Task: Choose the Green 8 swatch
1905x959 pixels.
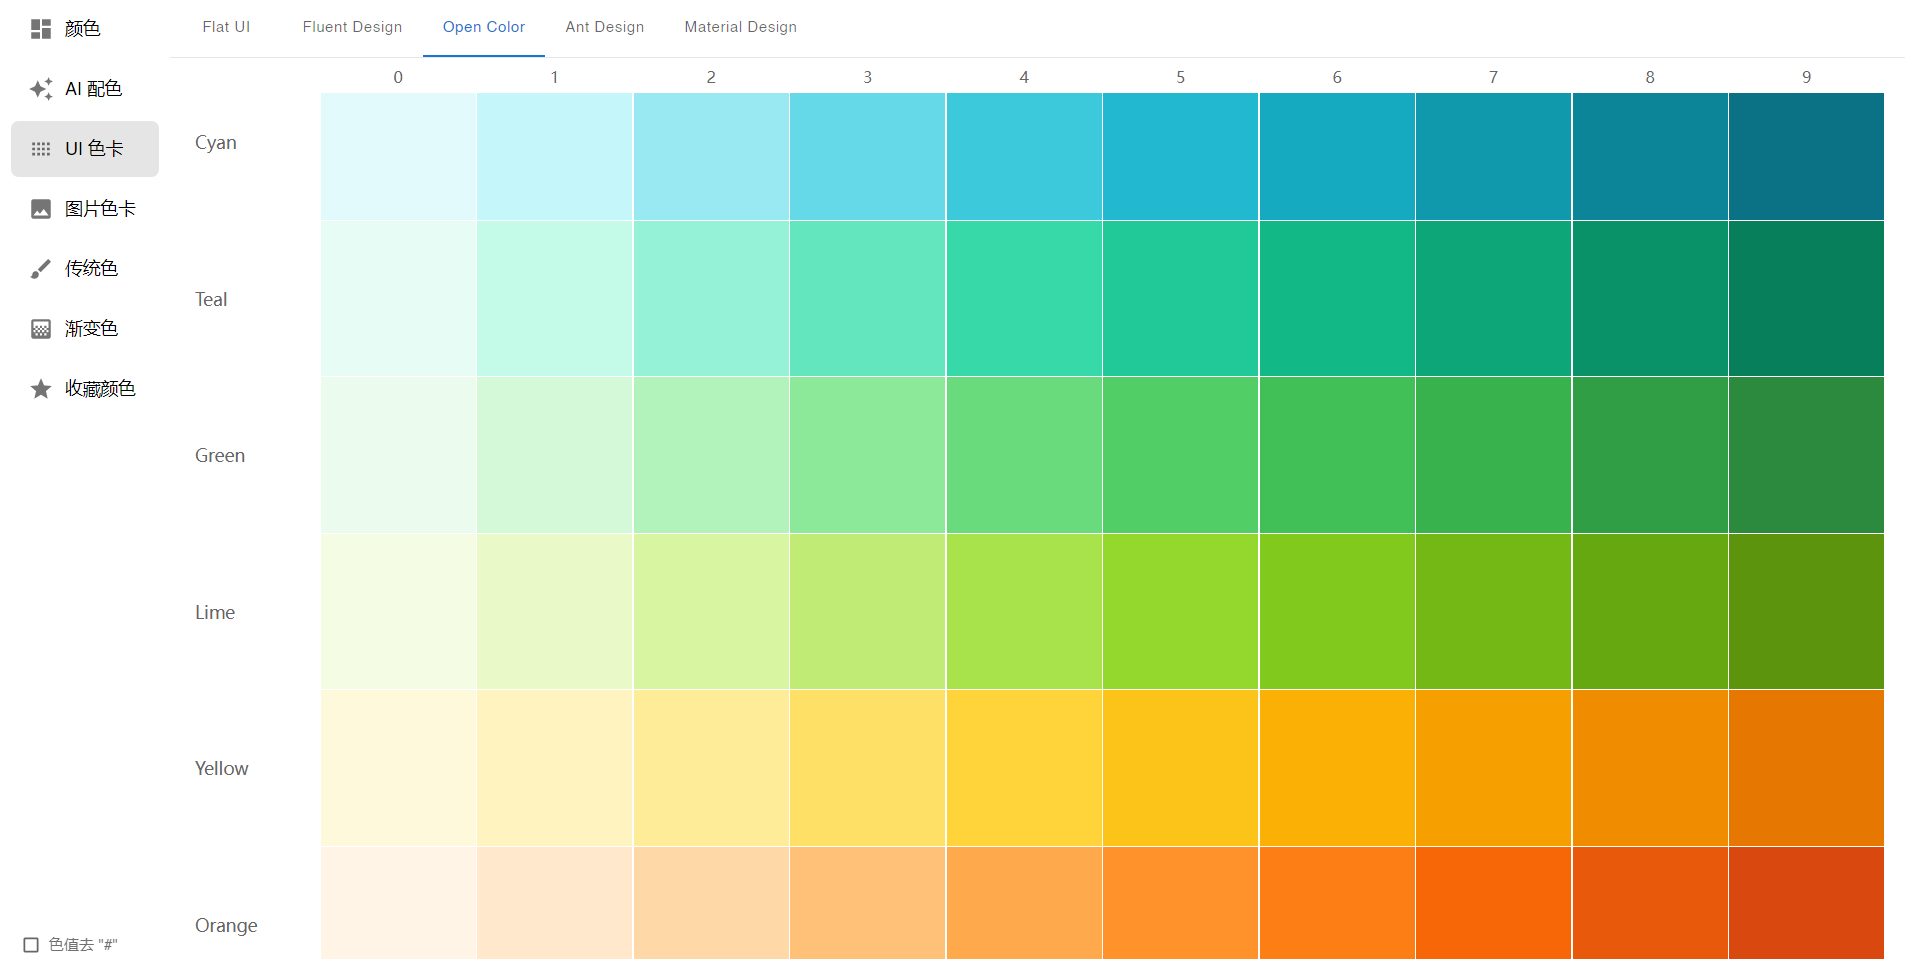Action: 1650,455
